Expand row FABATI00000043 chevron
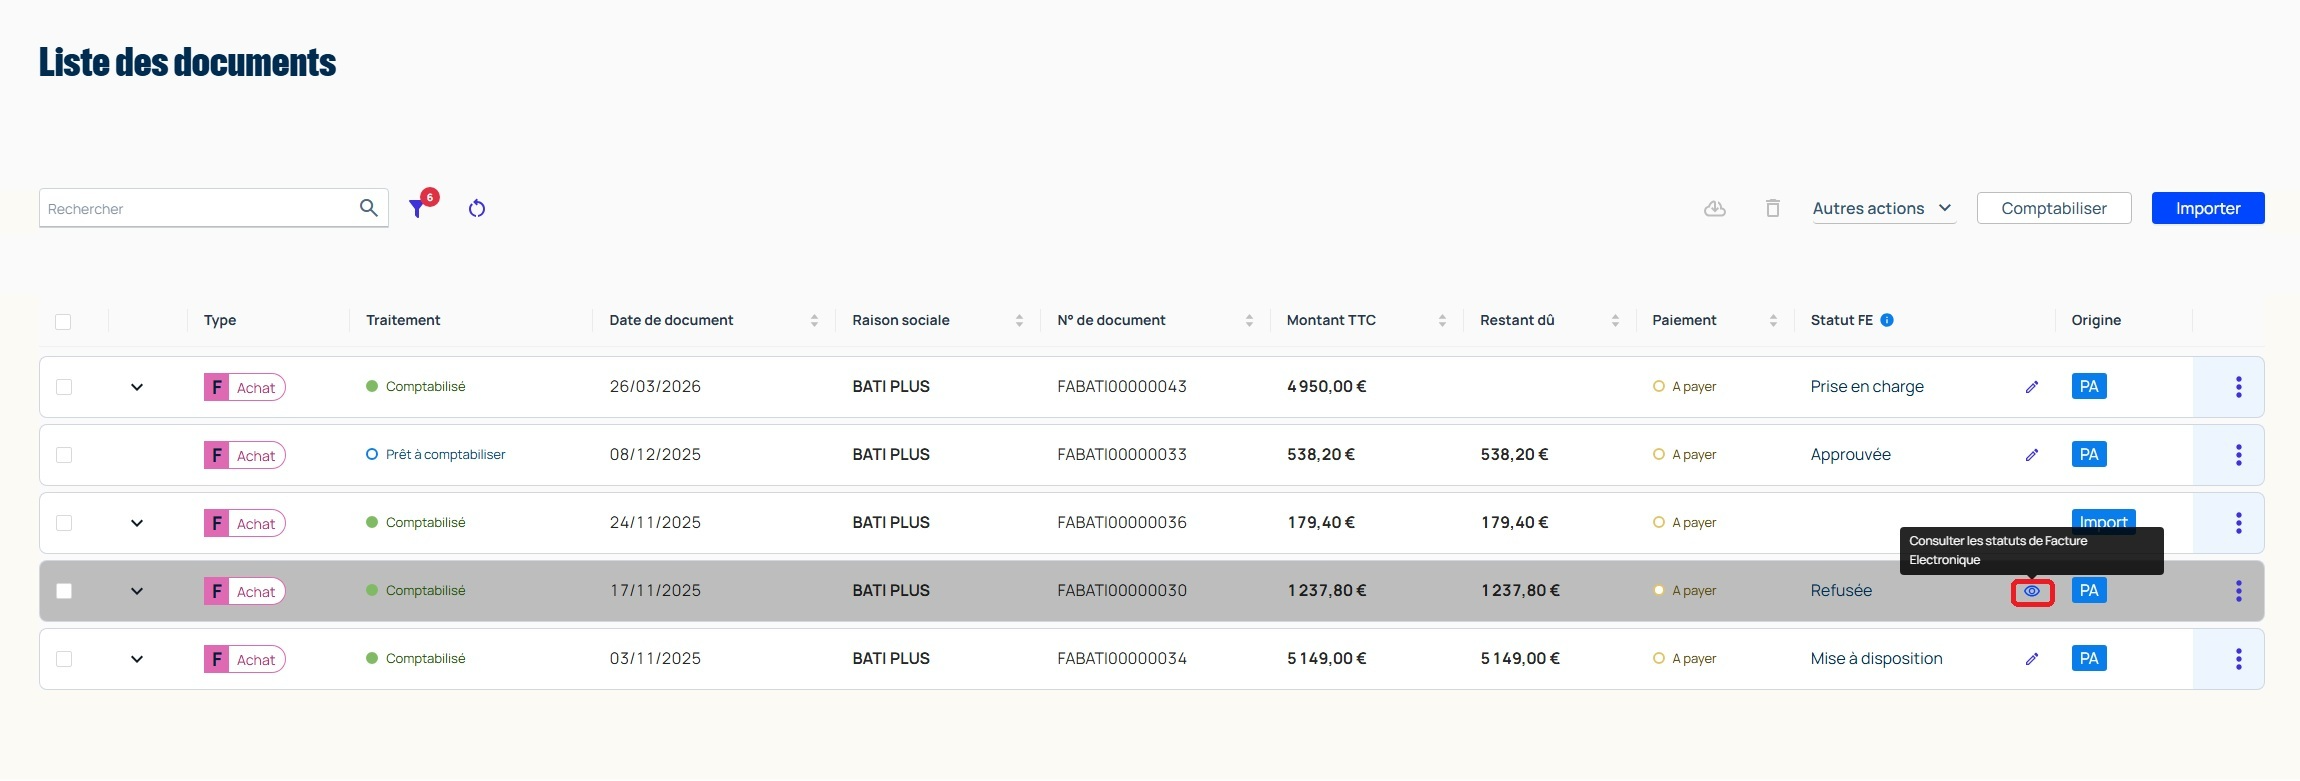This screenshot has height=781, width=2300. coord(137,387)
